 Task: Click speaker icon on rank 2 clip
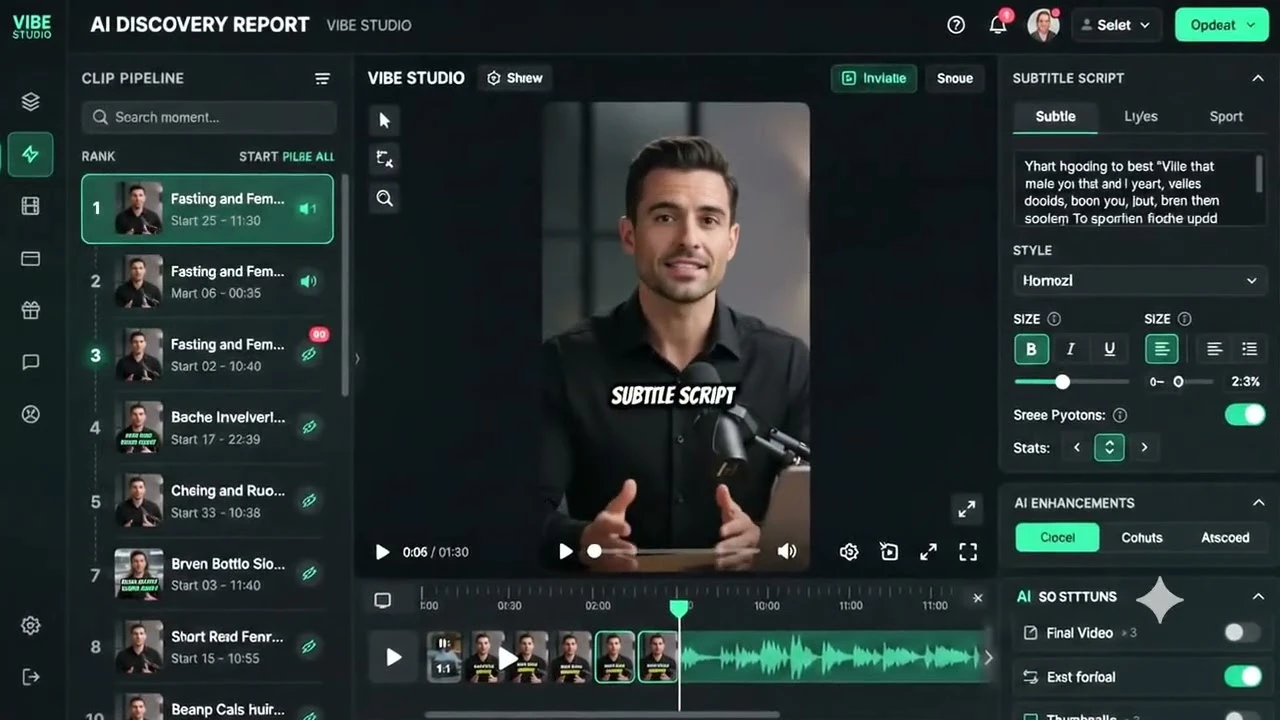point(308,282)
